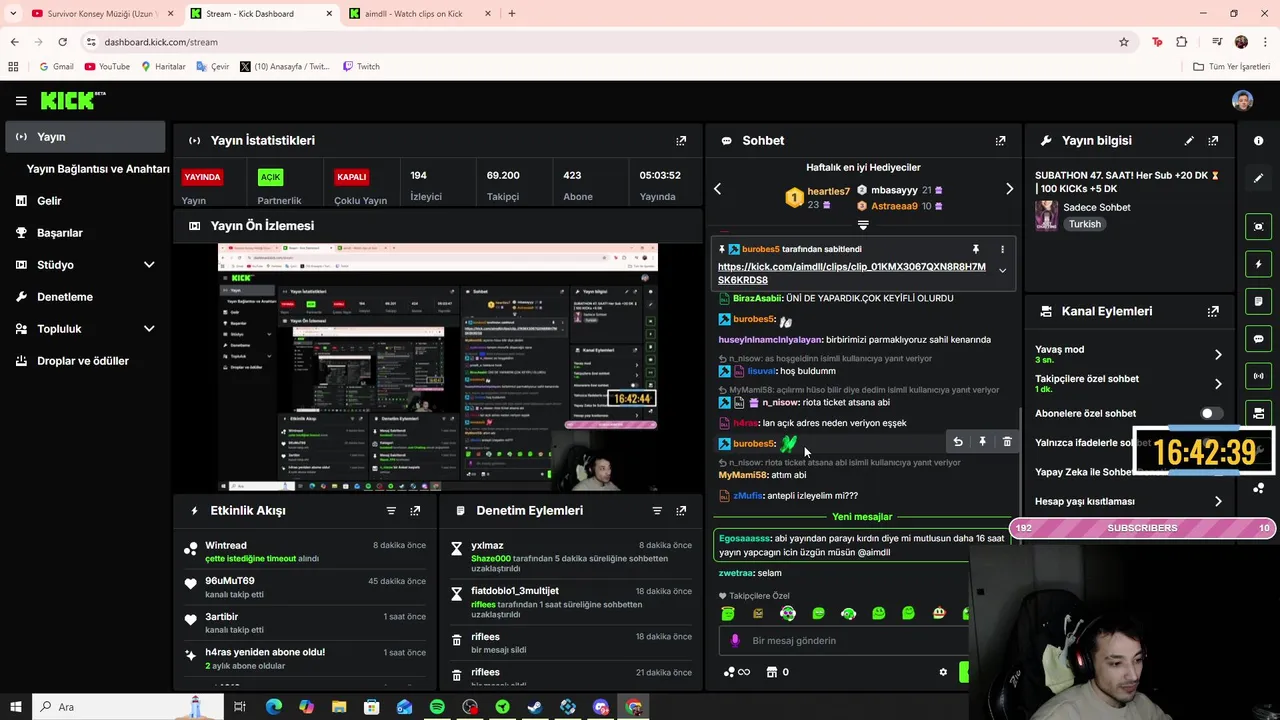Open Spotify from the Windows taskbar
1280x720 pixels.
[437, 707]
